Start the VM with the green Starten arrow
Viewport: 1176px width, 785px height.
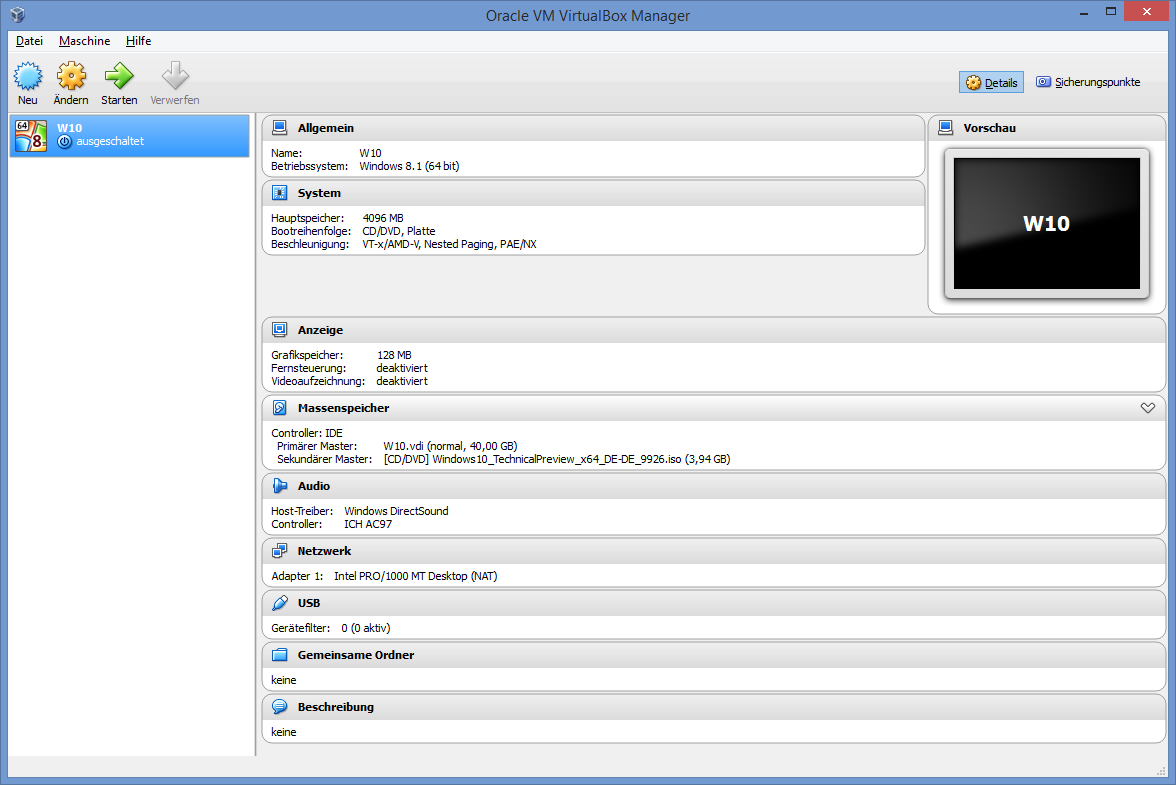[118, 76]
